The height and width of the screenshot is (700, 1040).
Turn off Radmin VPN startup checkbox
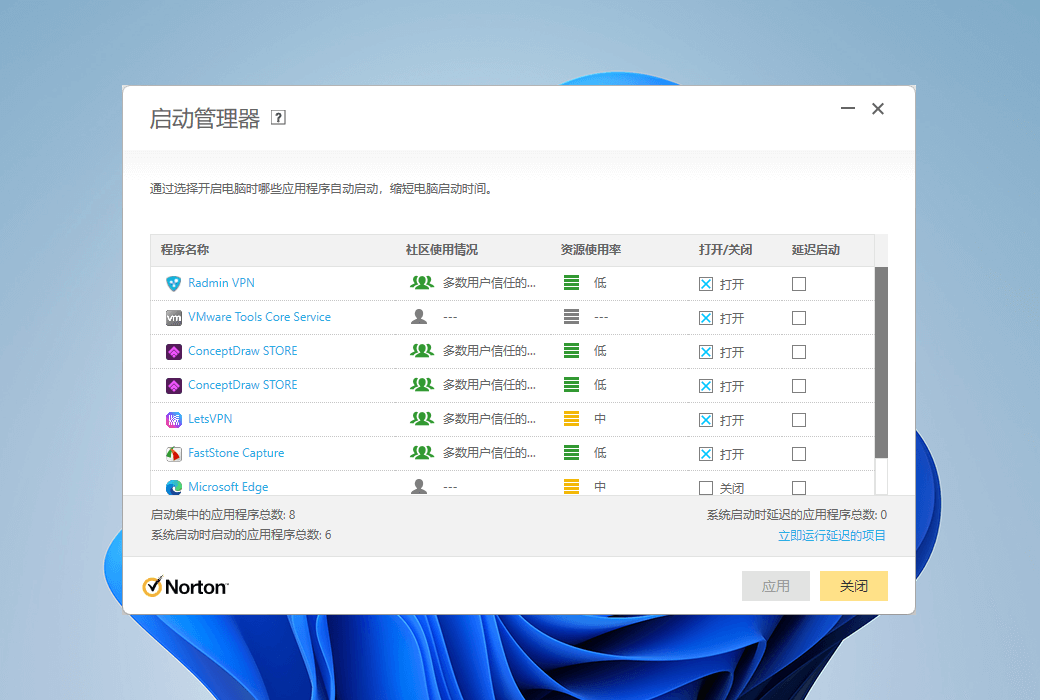click(x=706, y=284)
